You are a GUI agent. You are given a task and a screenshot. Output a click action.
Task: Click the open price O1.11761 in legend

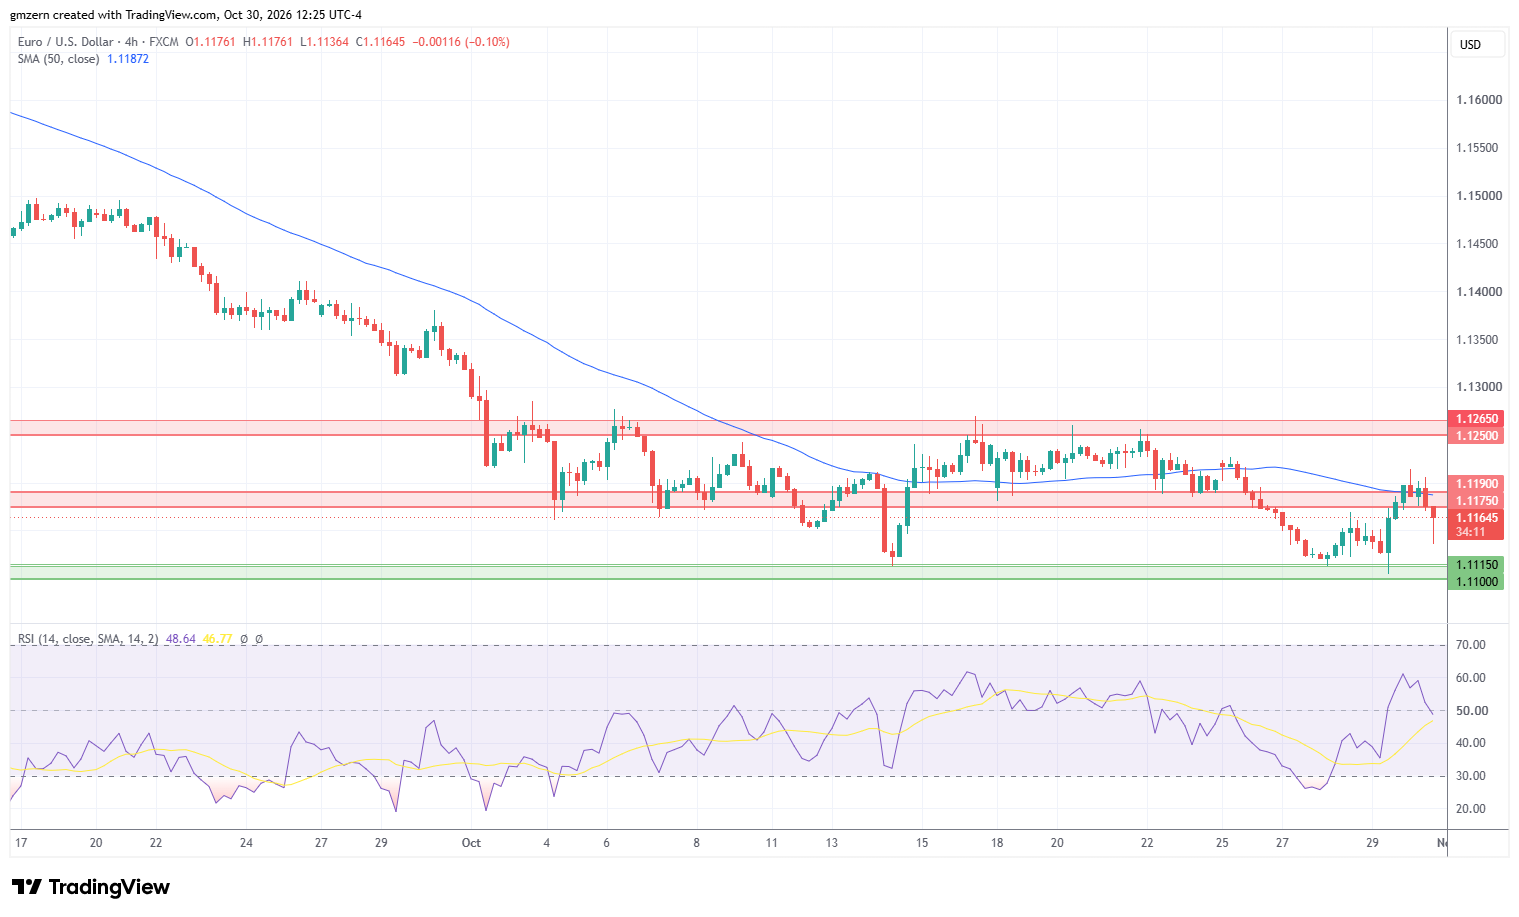(x=211, y=42)
